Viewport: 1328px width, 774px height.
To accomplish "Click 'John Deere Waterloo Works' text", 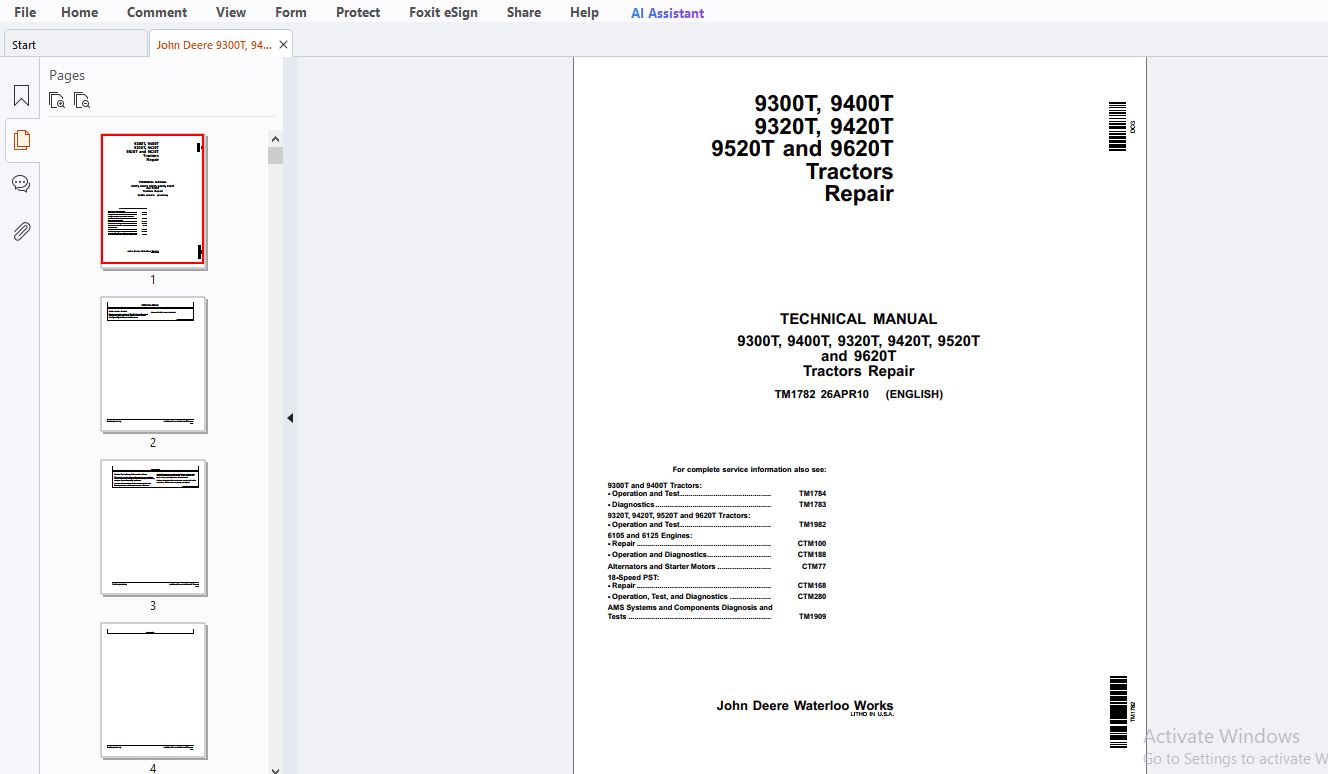I will point(805,705).
